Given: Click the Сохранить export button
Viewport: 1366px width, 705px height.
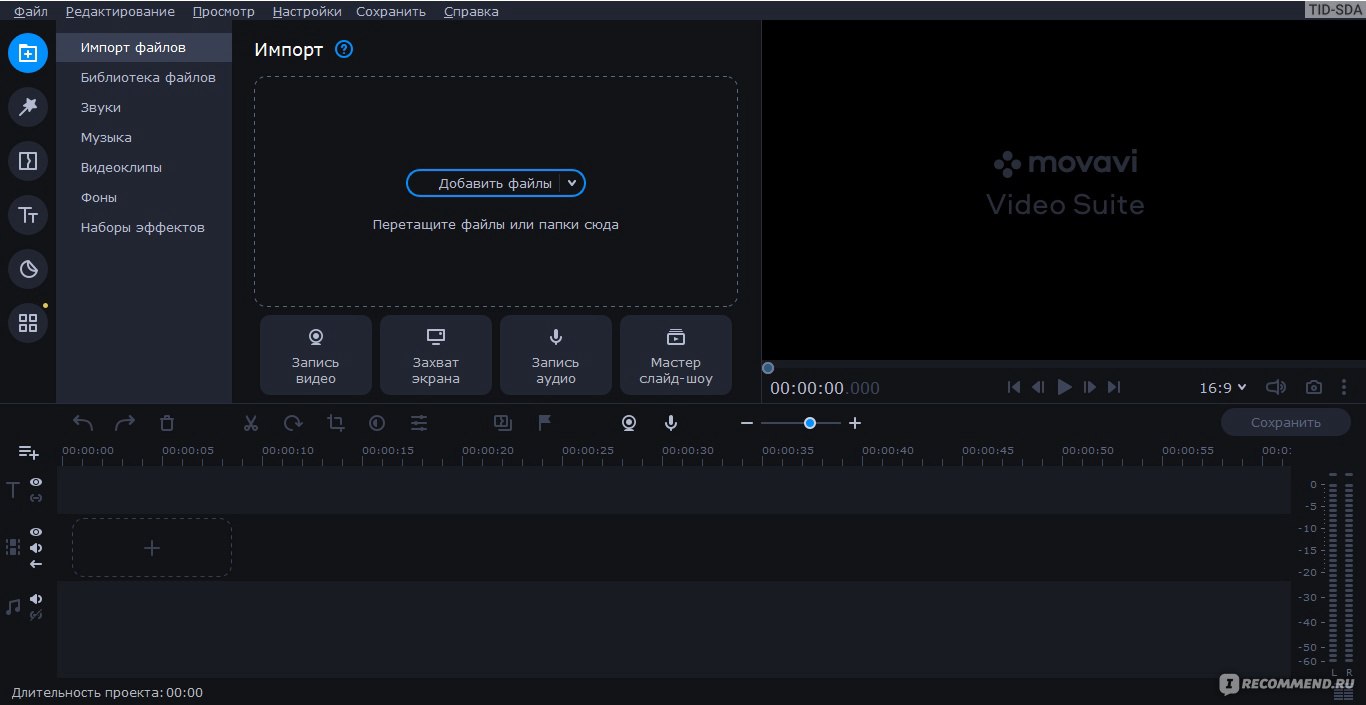Looking at the screenshot, I should (1286, 422).
